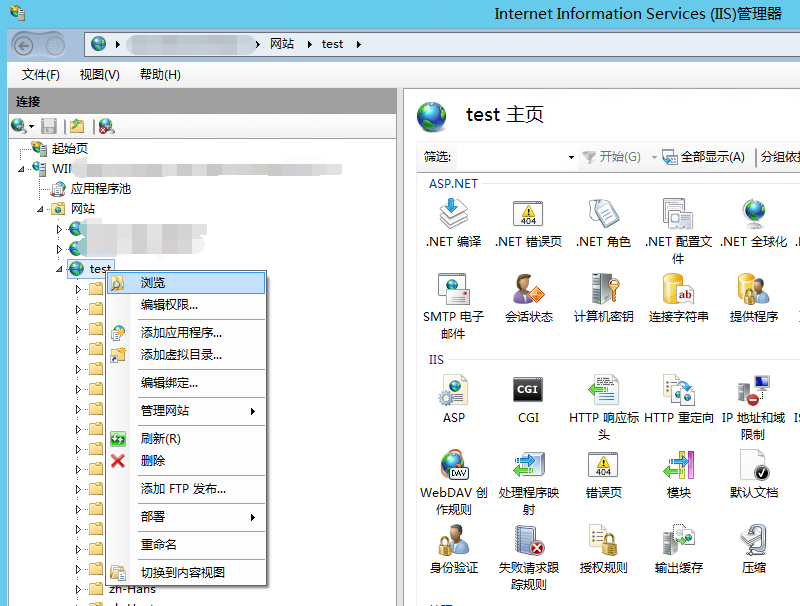This screenshot has height=606, width=800.
Task: Click the 开始(G) filter button
Action: click(x=614, y=157)
